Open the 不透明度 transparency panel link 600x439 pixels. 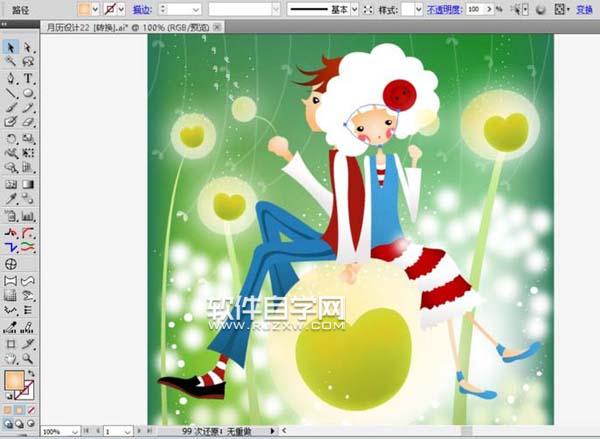tap(444, 10)
